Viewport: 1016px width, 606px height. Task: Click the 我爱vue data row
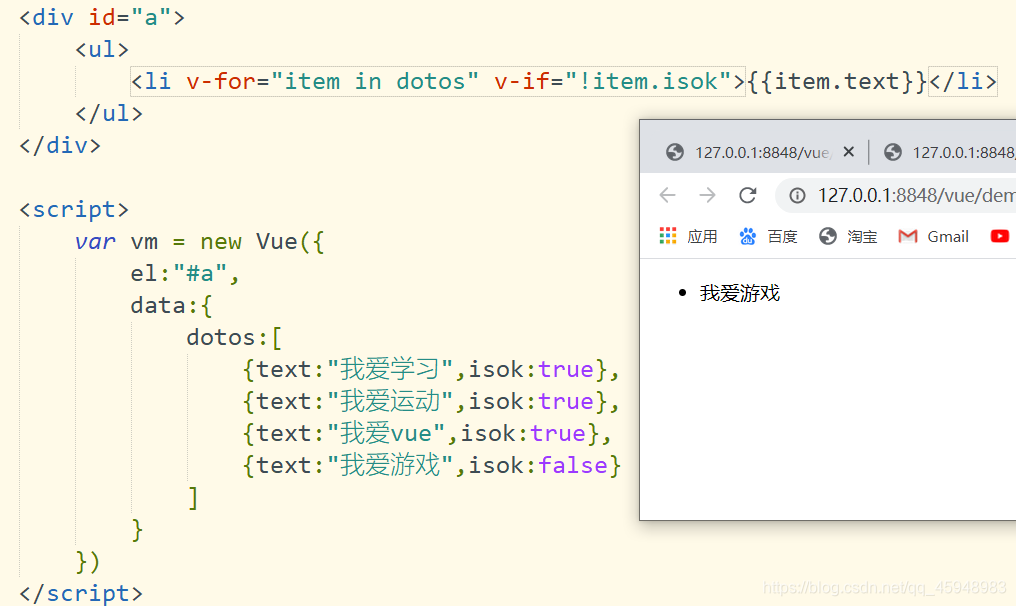coord(427,433)
